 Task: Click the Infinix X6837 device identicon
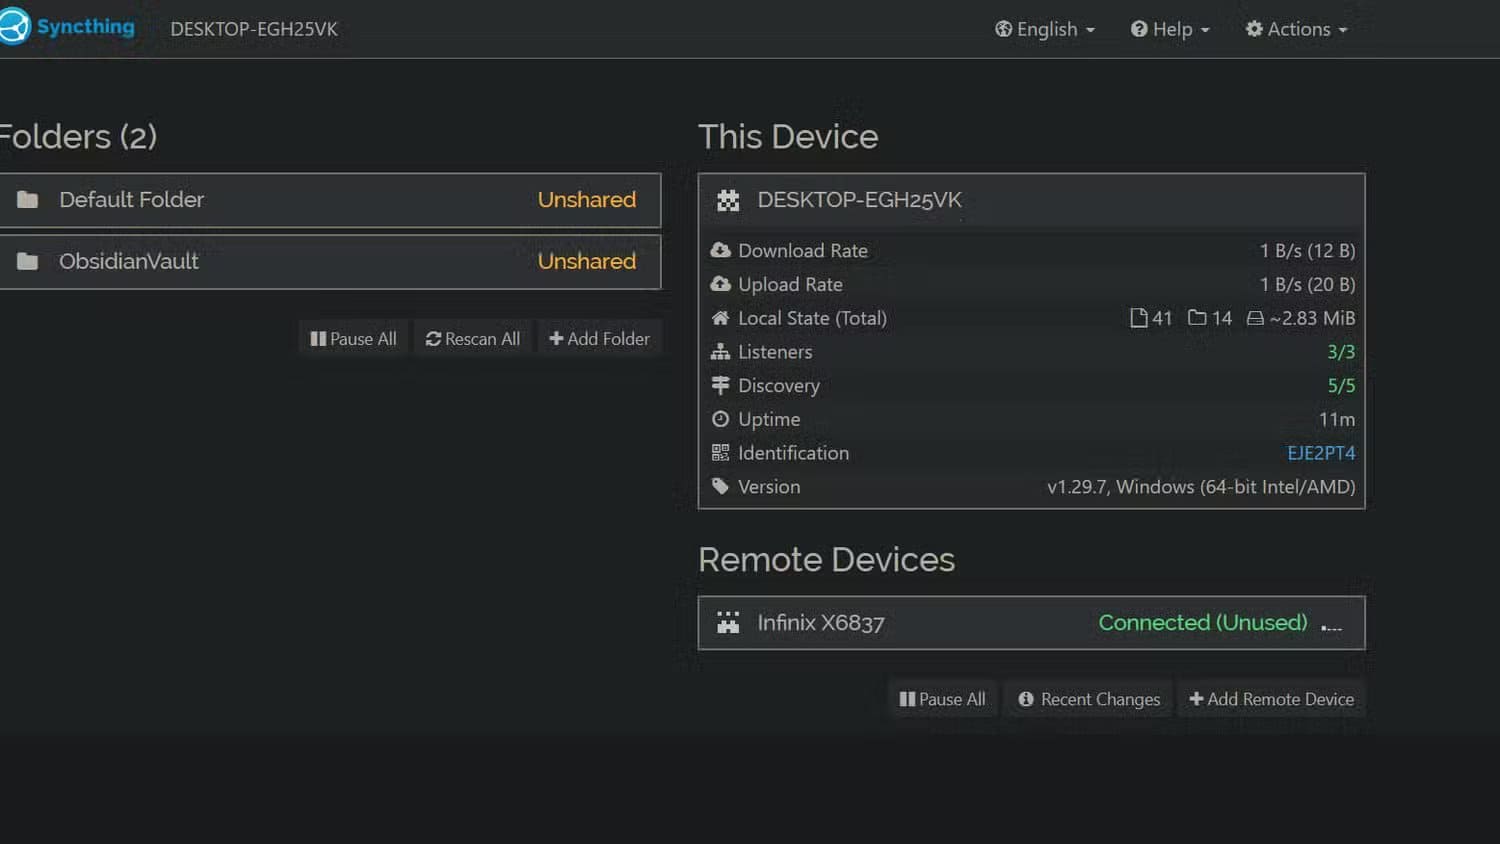pos(728,623)
